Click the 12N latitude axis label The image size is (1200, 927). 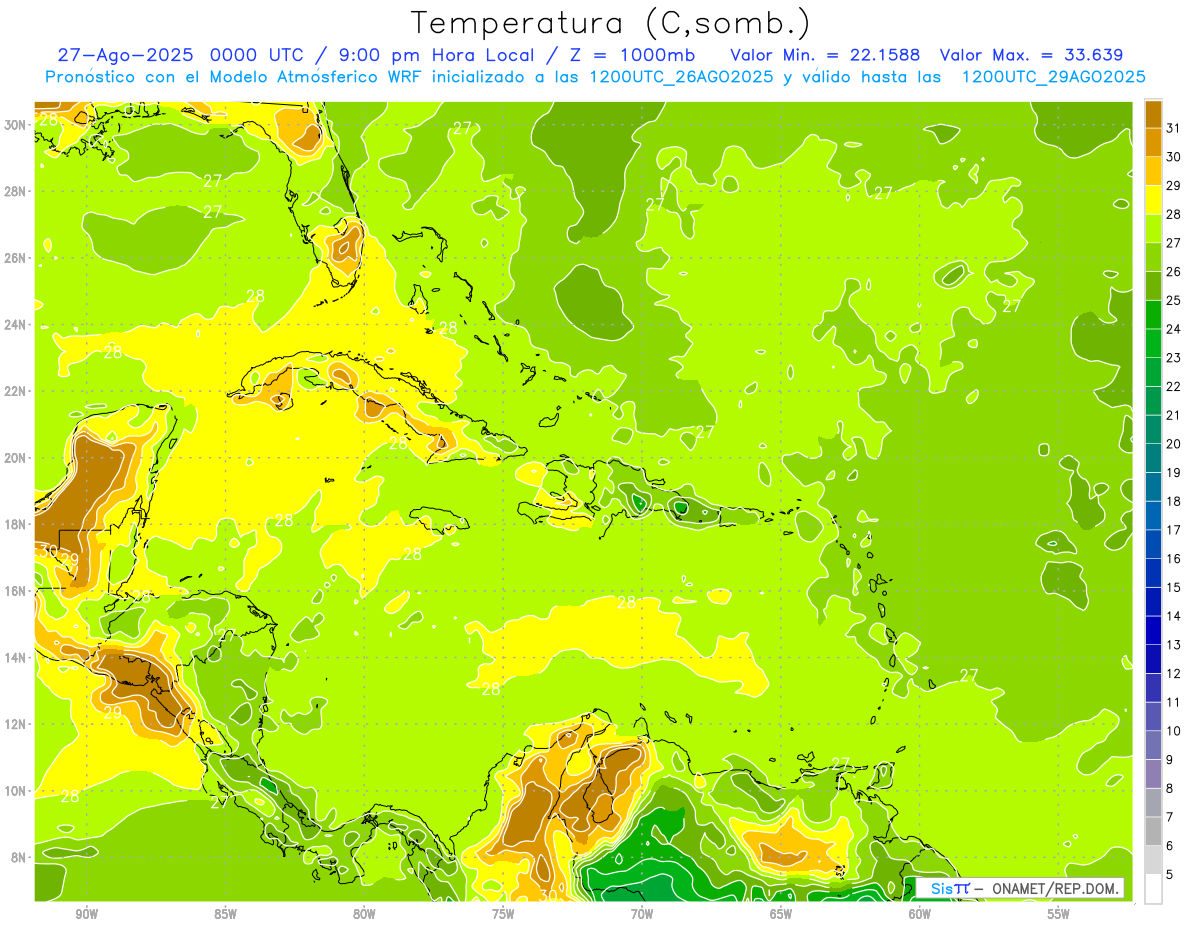click(x=15, y=724)
